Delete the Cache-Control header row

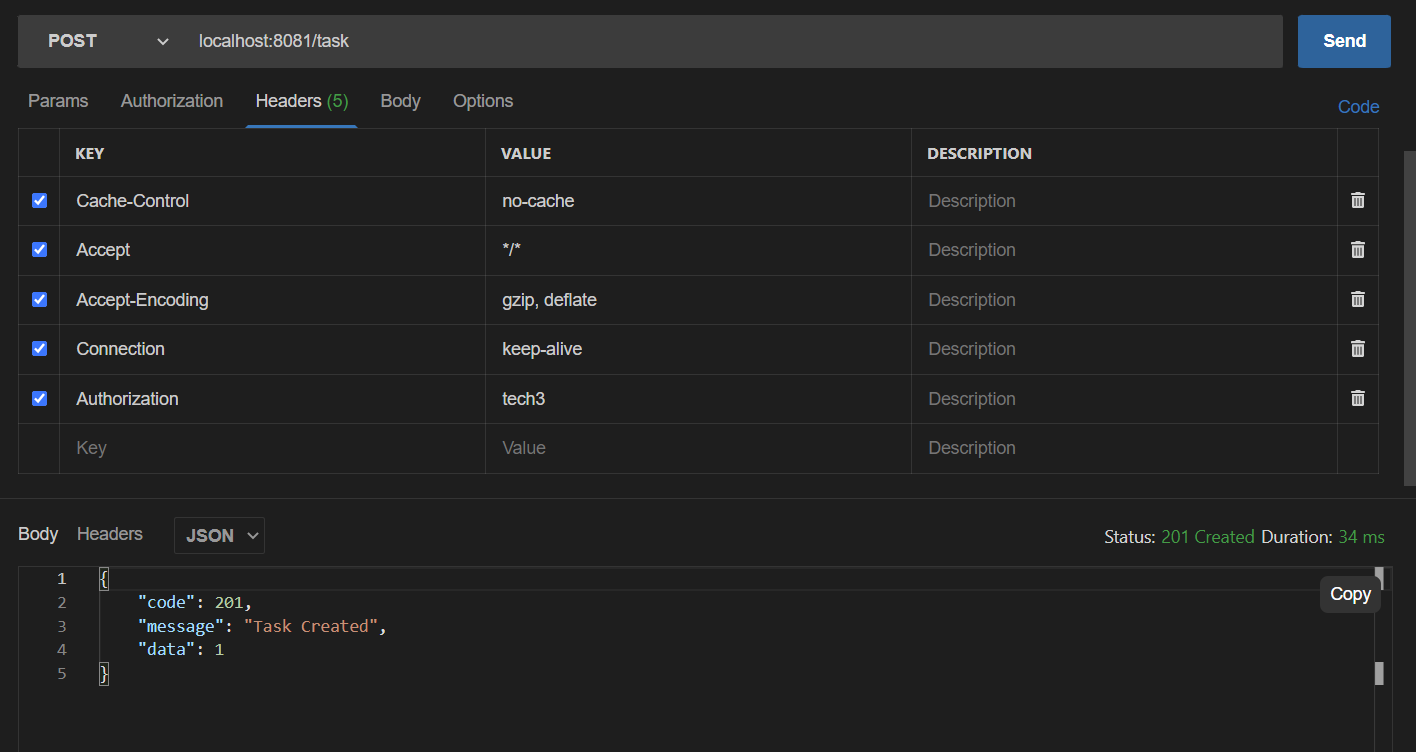click(x=1358, y=200)
